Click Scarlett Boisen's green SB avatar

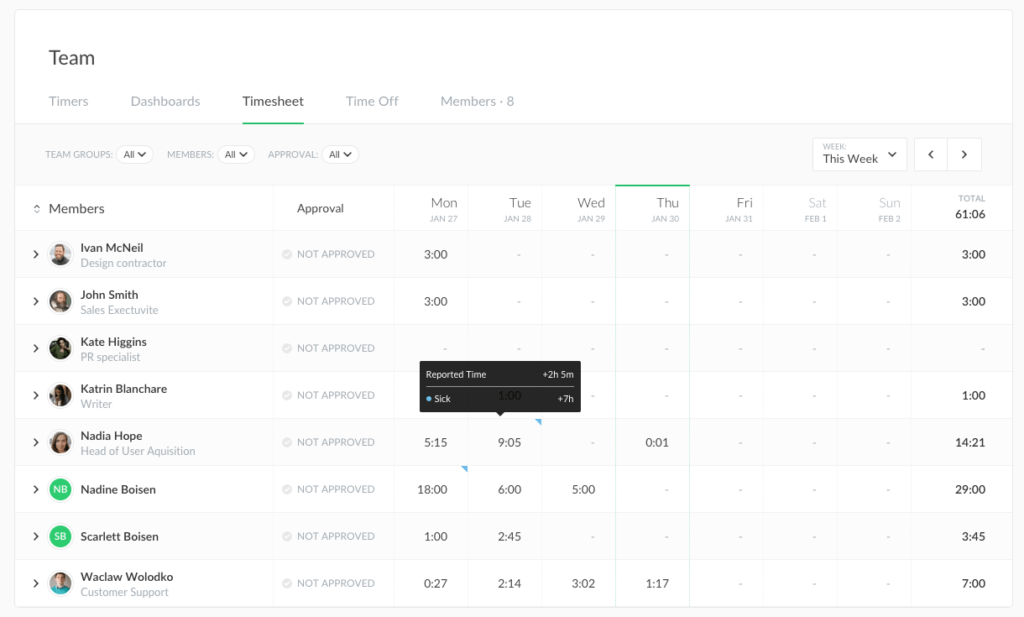coord(61,537)
